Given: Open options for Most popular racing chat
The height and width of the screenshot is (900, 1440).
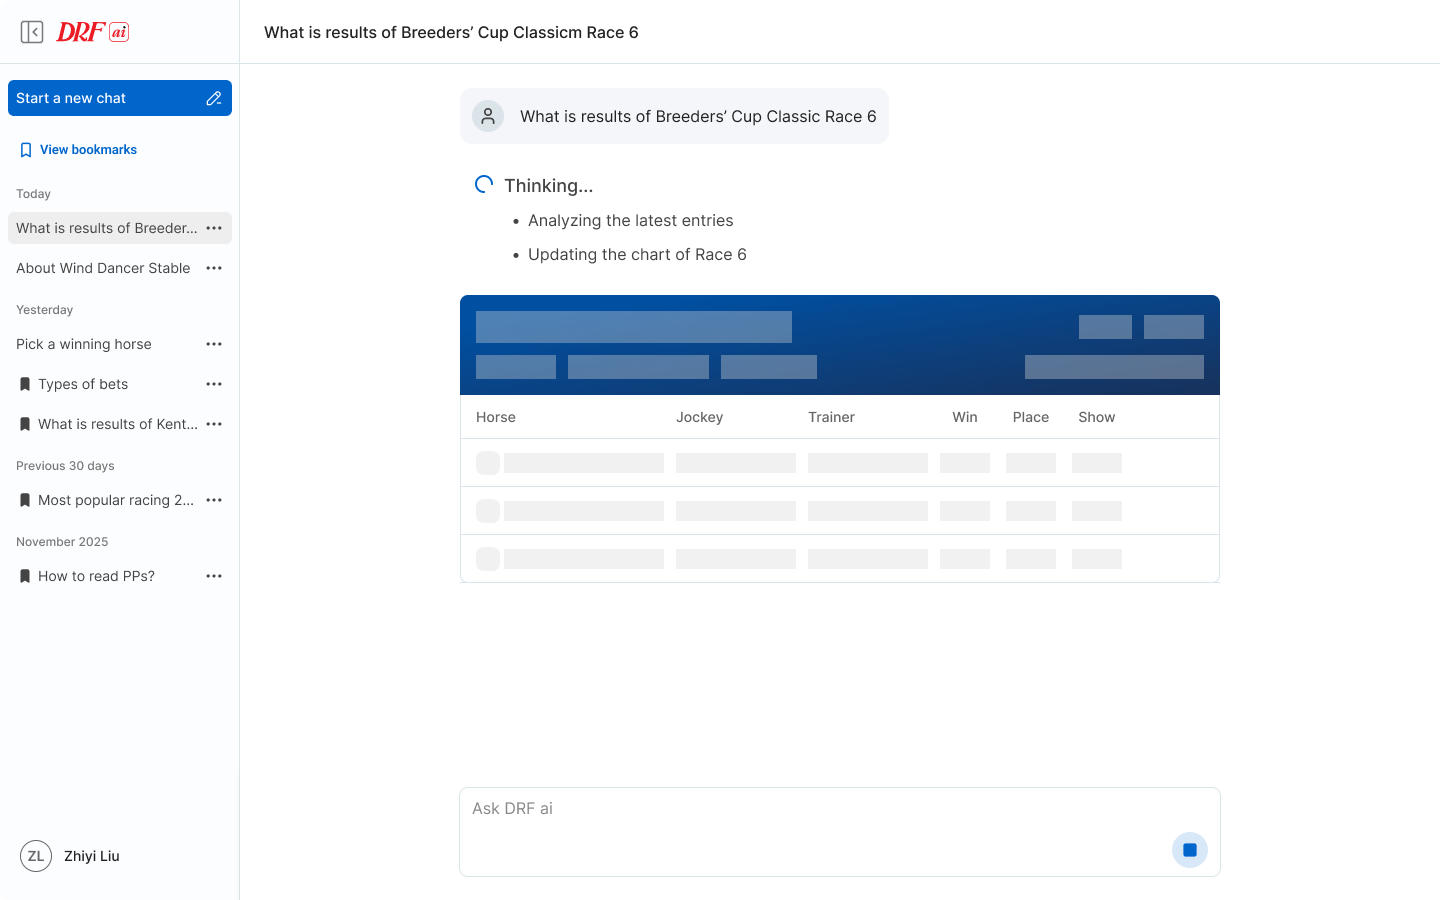Looking at the screenshot, I should pos(214,500).
